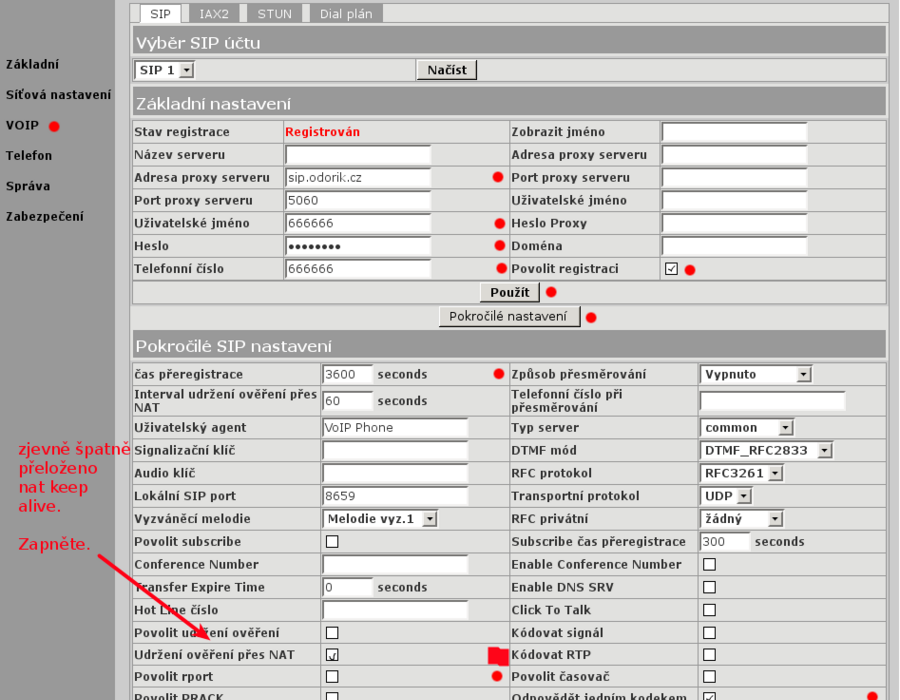
Task: Open Zabezpečení sidebar section
Action: tap(45, 216)
